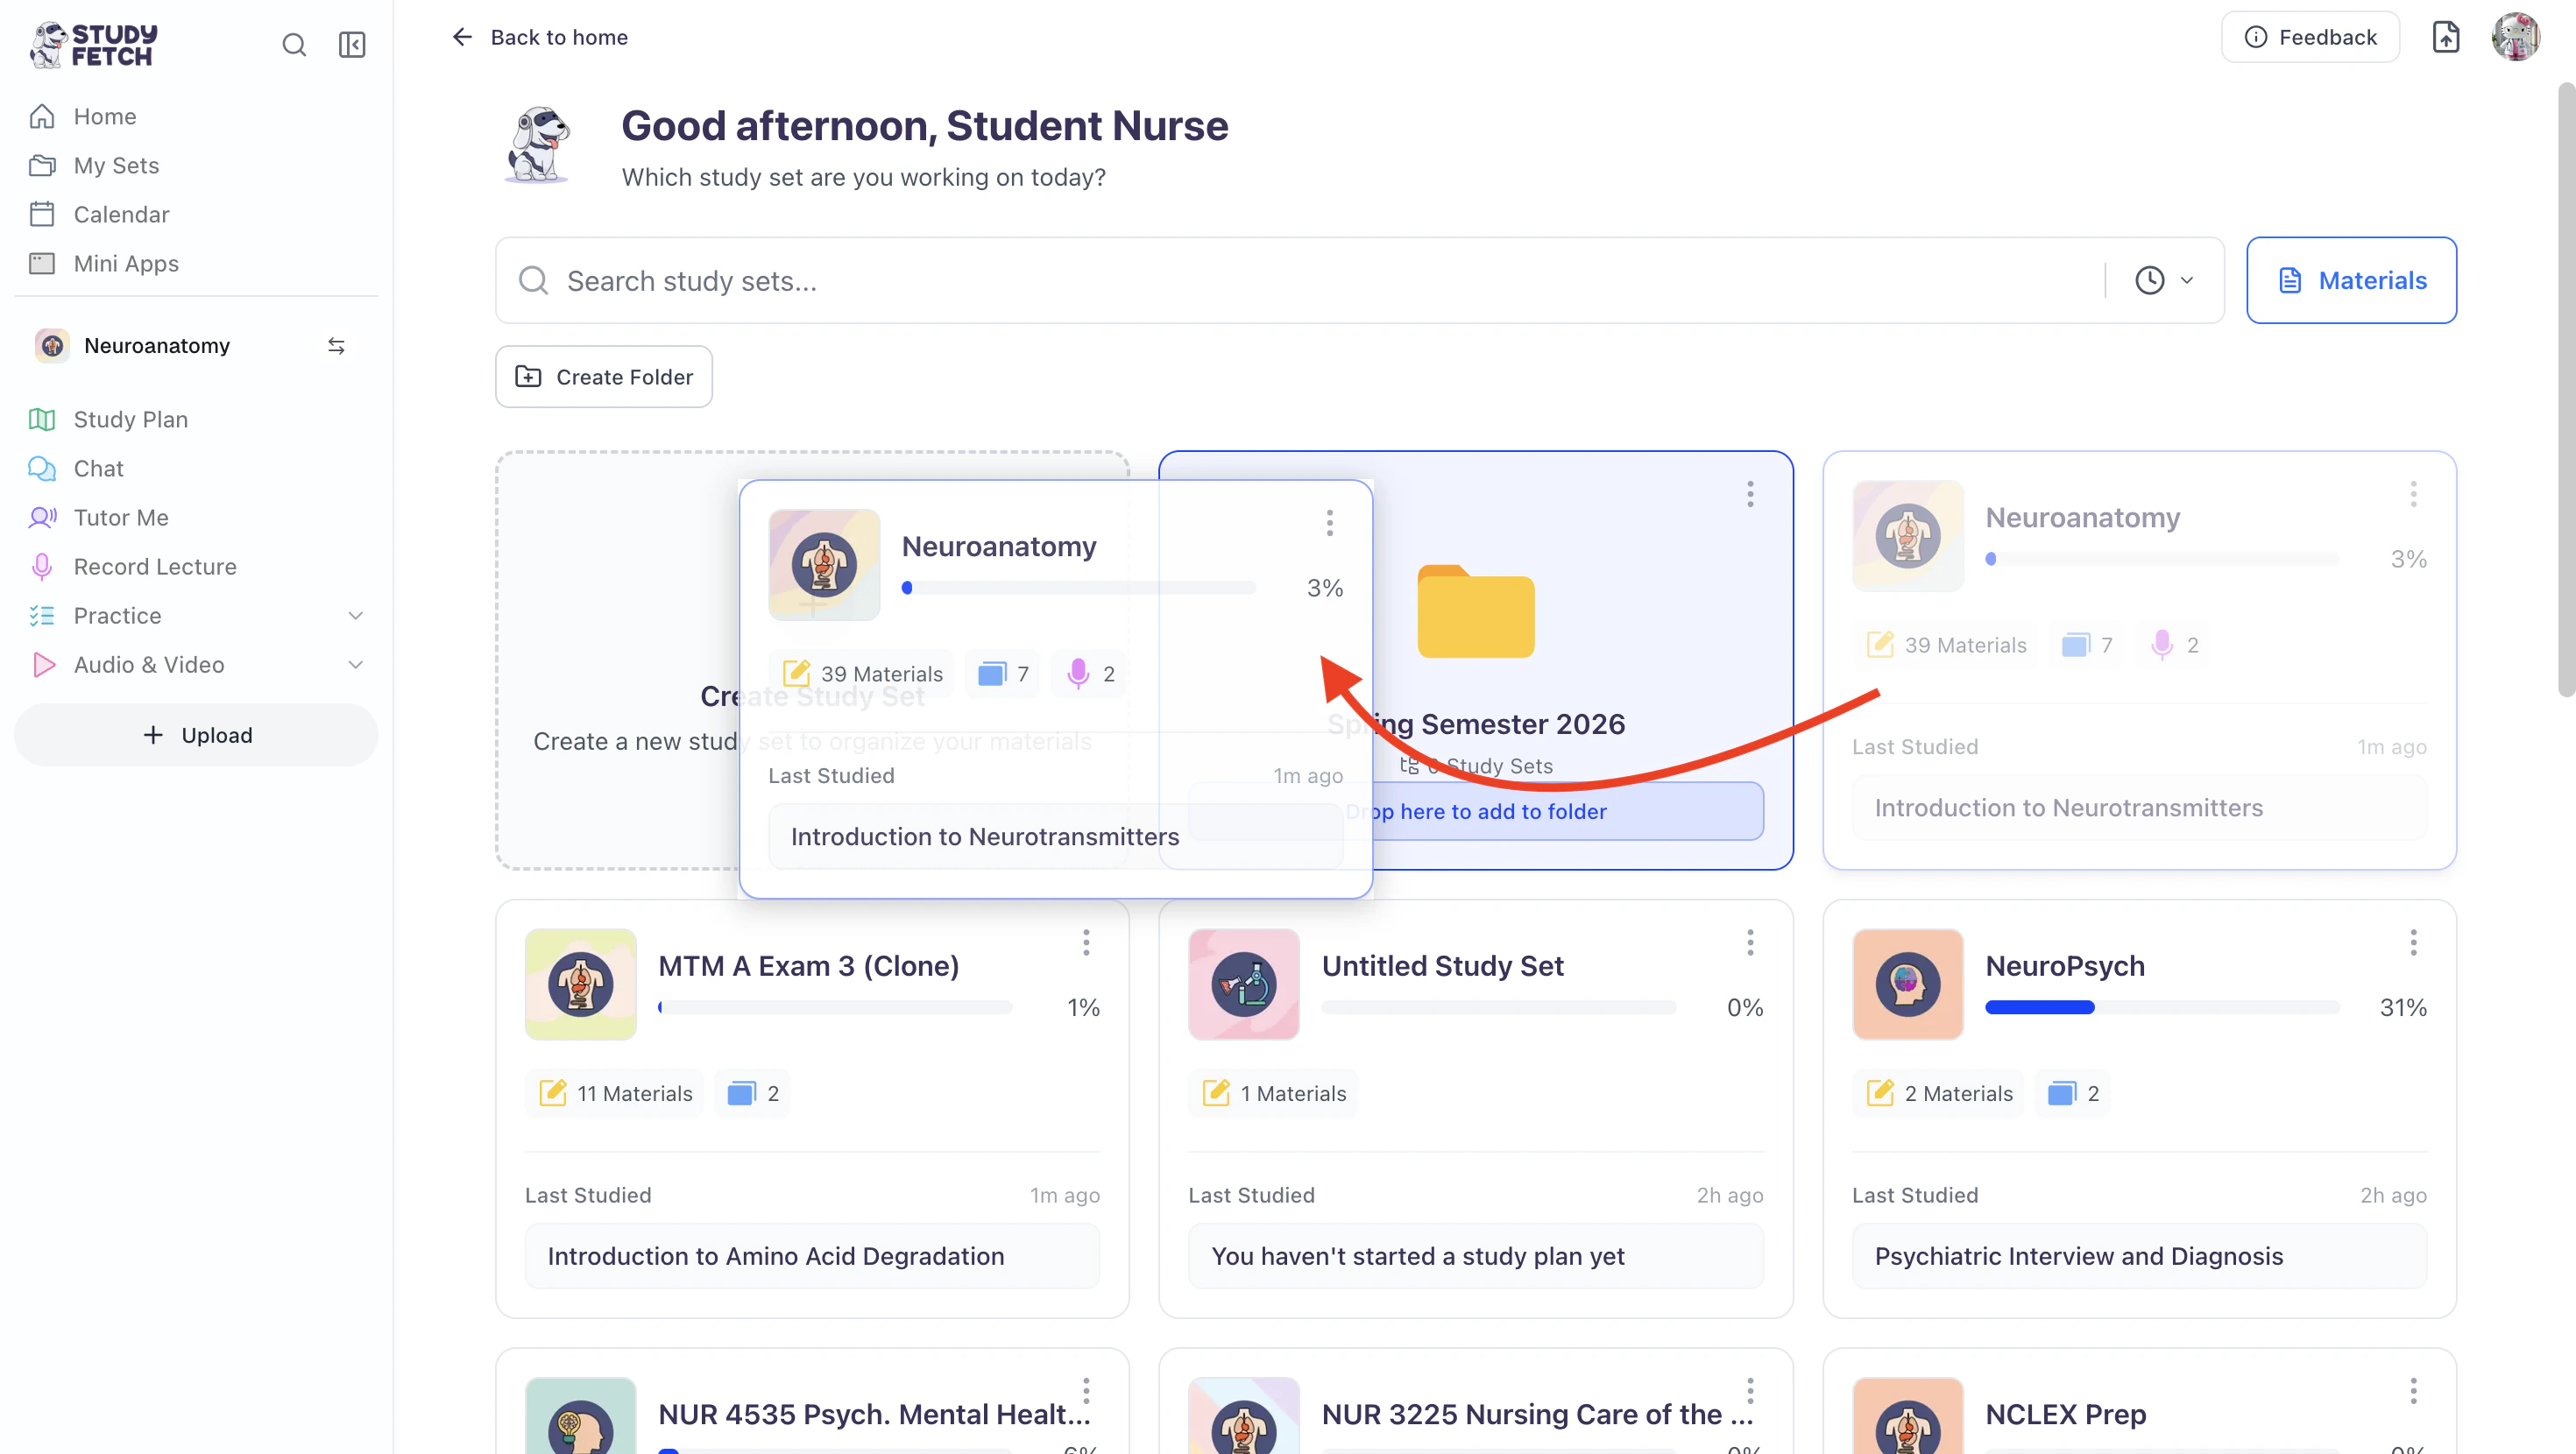Click the Study Plan map icon

42,419
